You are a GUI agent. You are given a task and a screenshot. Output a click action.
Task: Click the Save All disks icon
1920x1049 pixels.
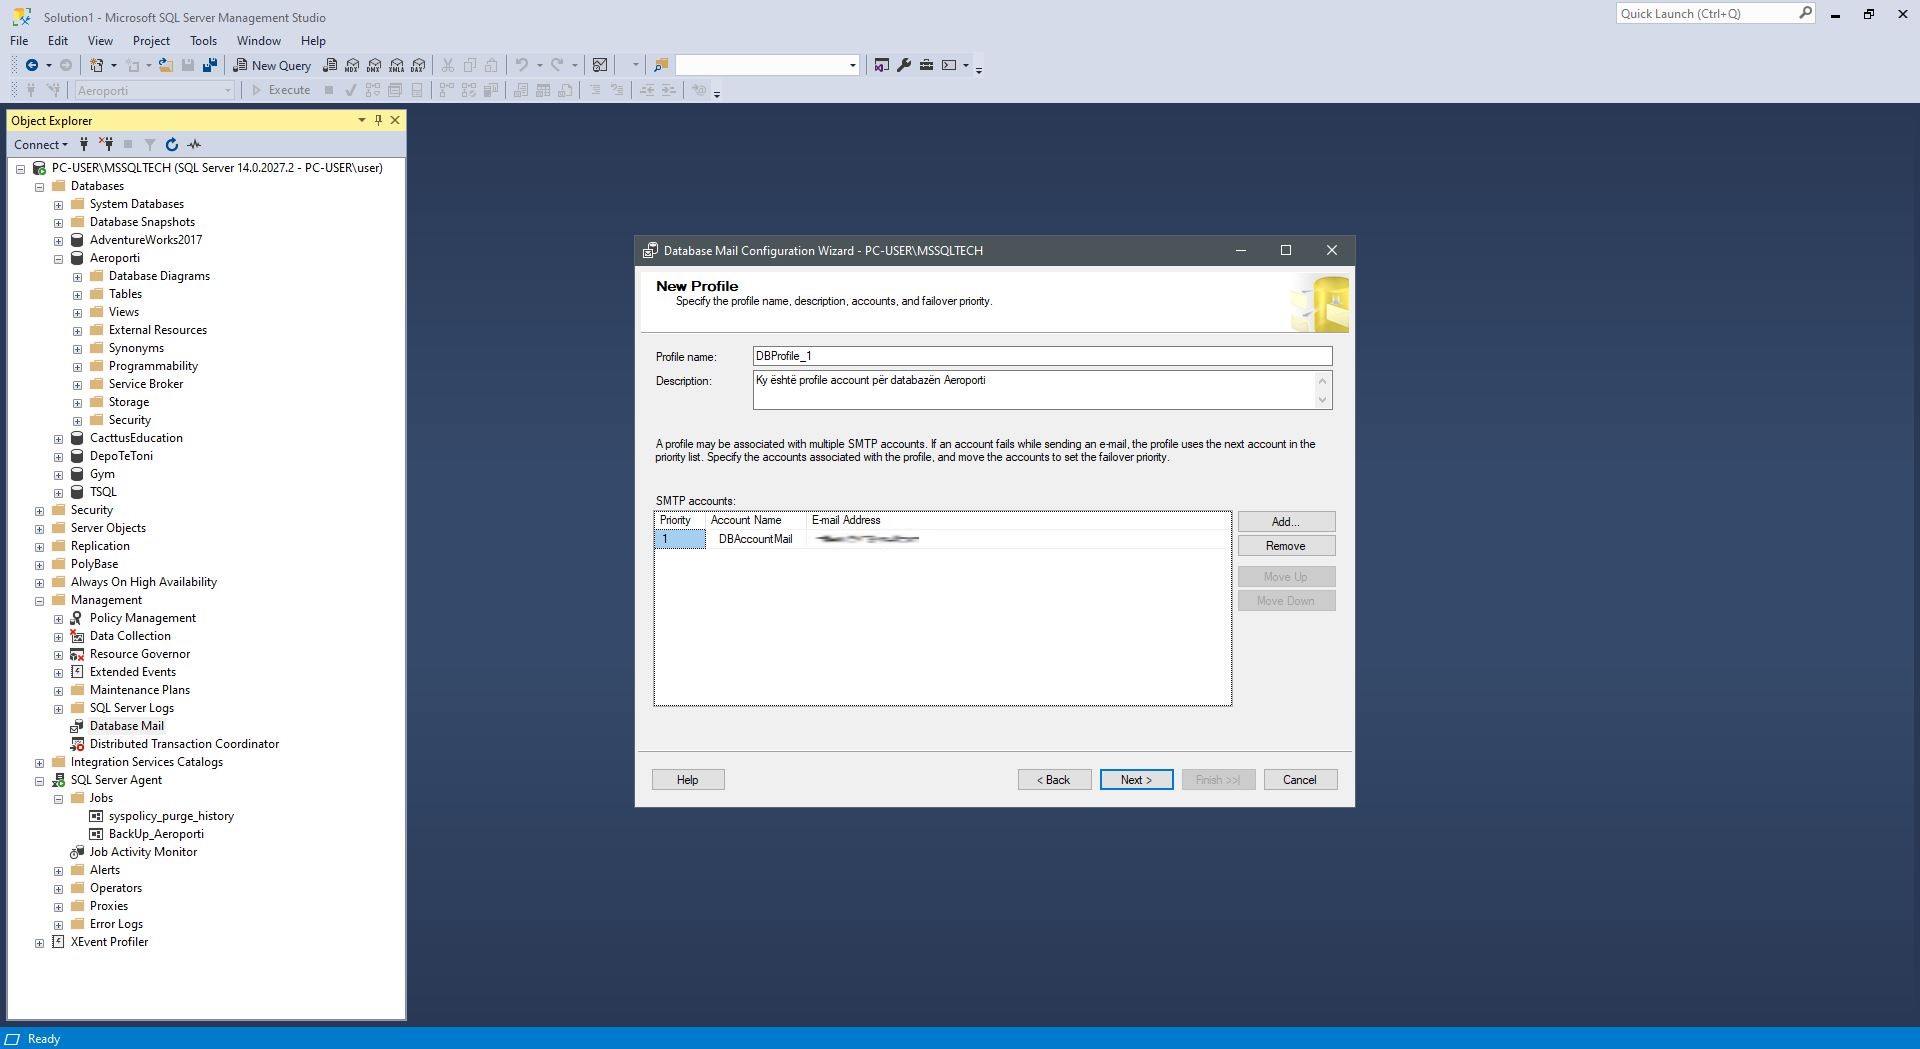click(209, 65)
